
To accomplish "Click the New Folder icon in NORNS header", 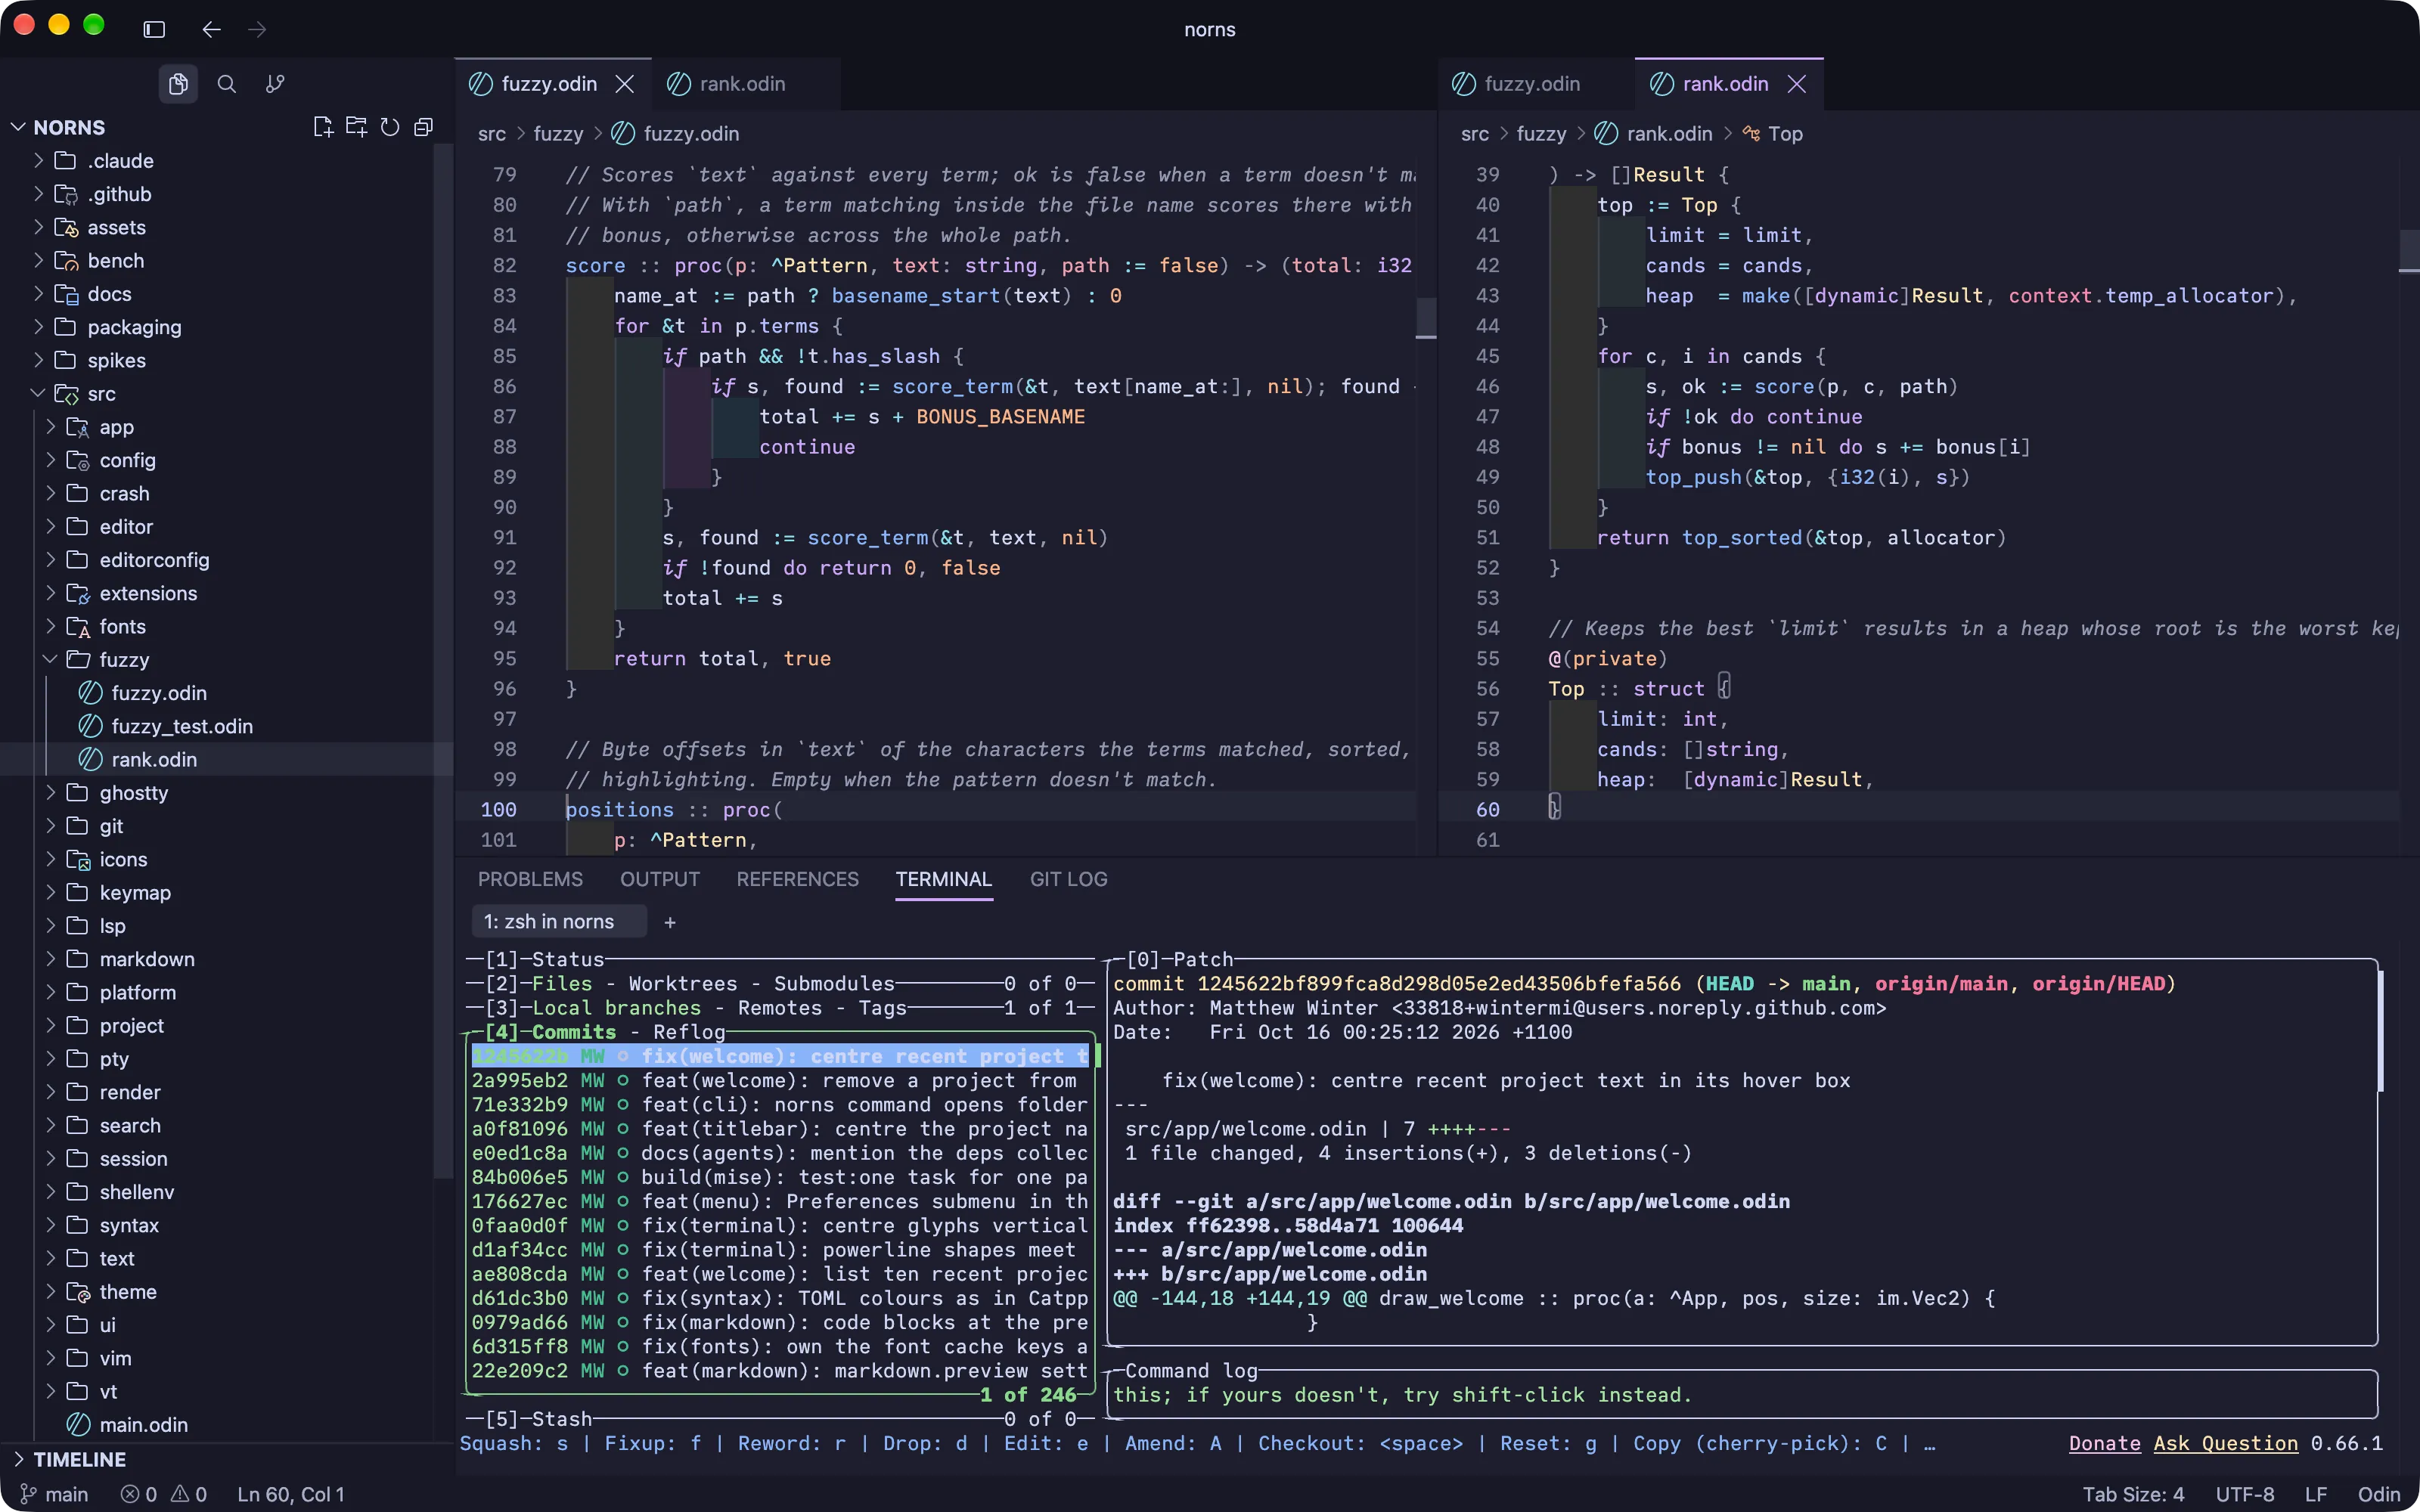I will click(x=356, y=127).
